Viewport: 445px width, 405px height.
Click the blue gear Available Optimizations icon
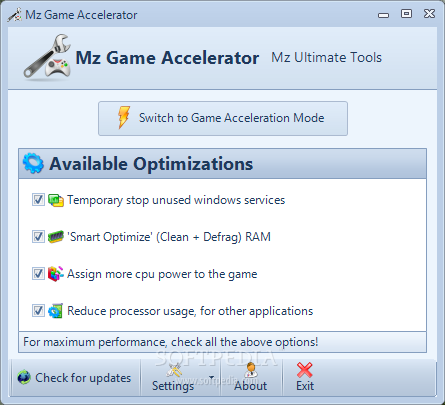(x=33, y=163)
